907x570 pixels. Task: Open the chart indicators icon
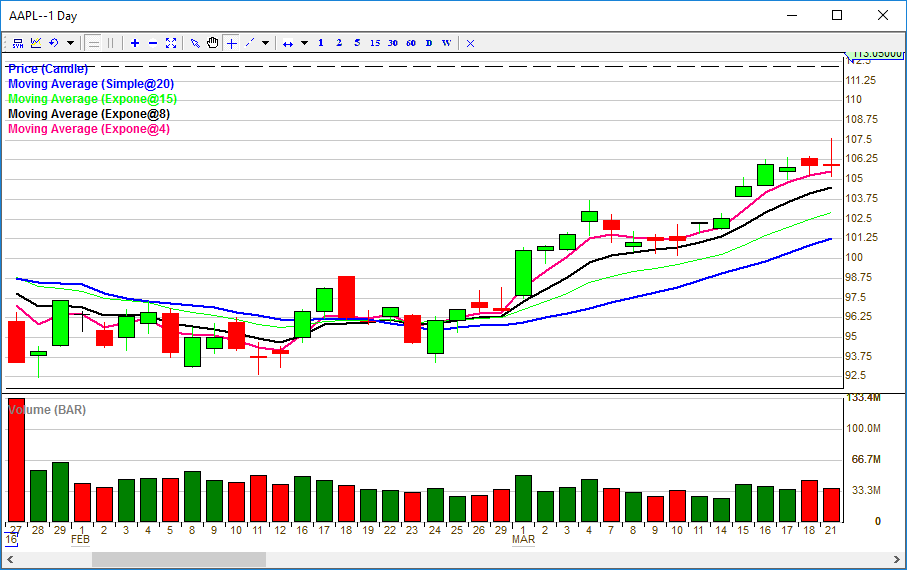tap(36, 43)
